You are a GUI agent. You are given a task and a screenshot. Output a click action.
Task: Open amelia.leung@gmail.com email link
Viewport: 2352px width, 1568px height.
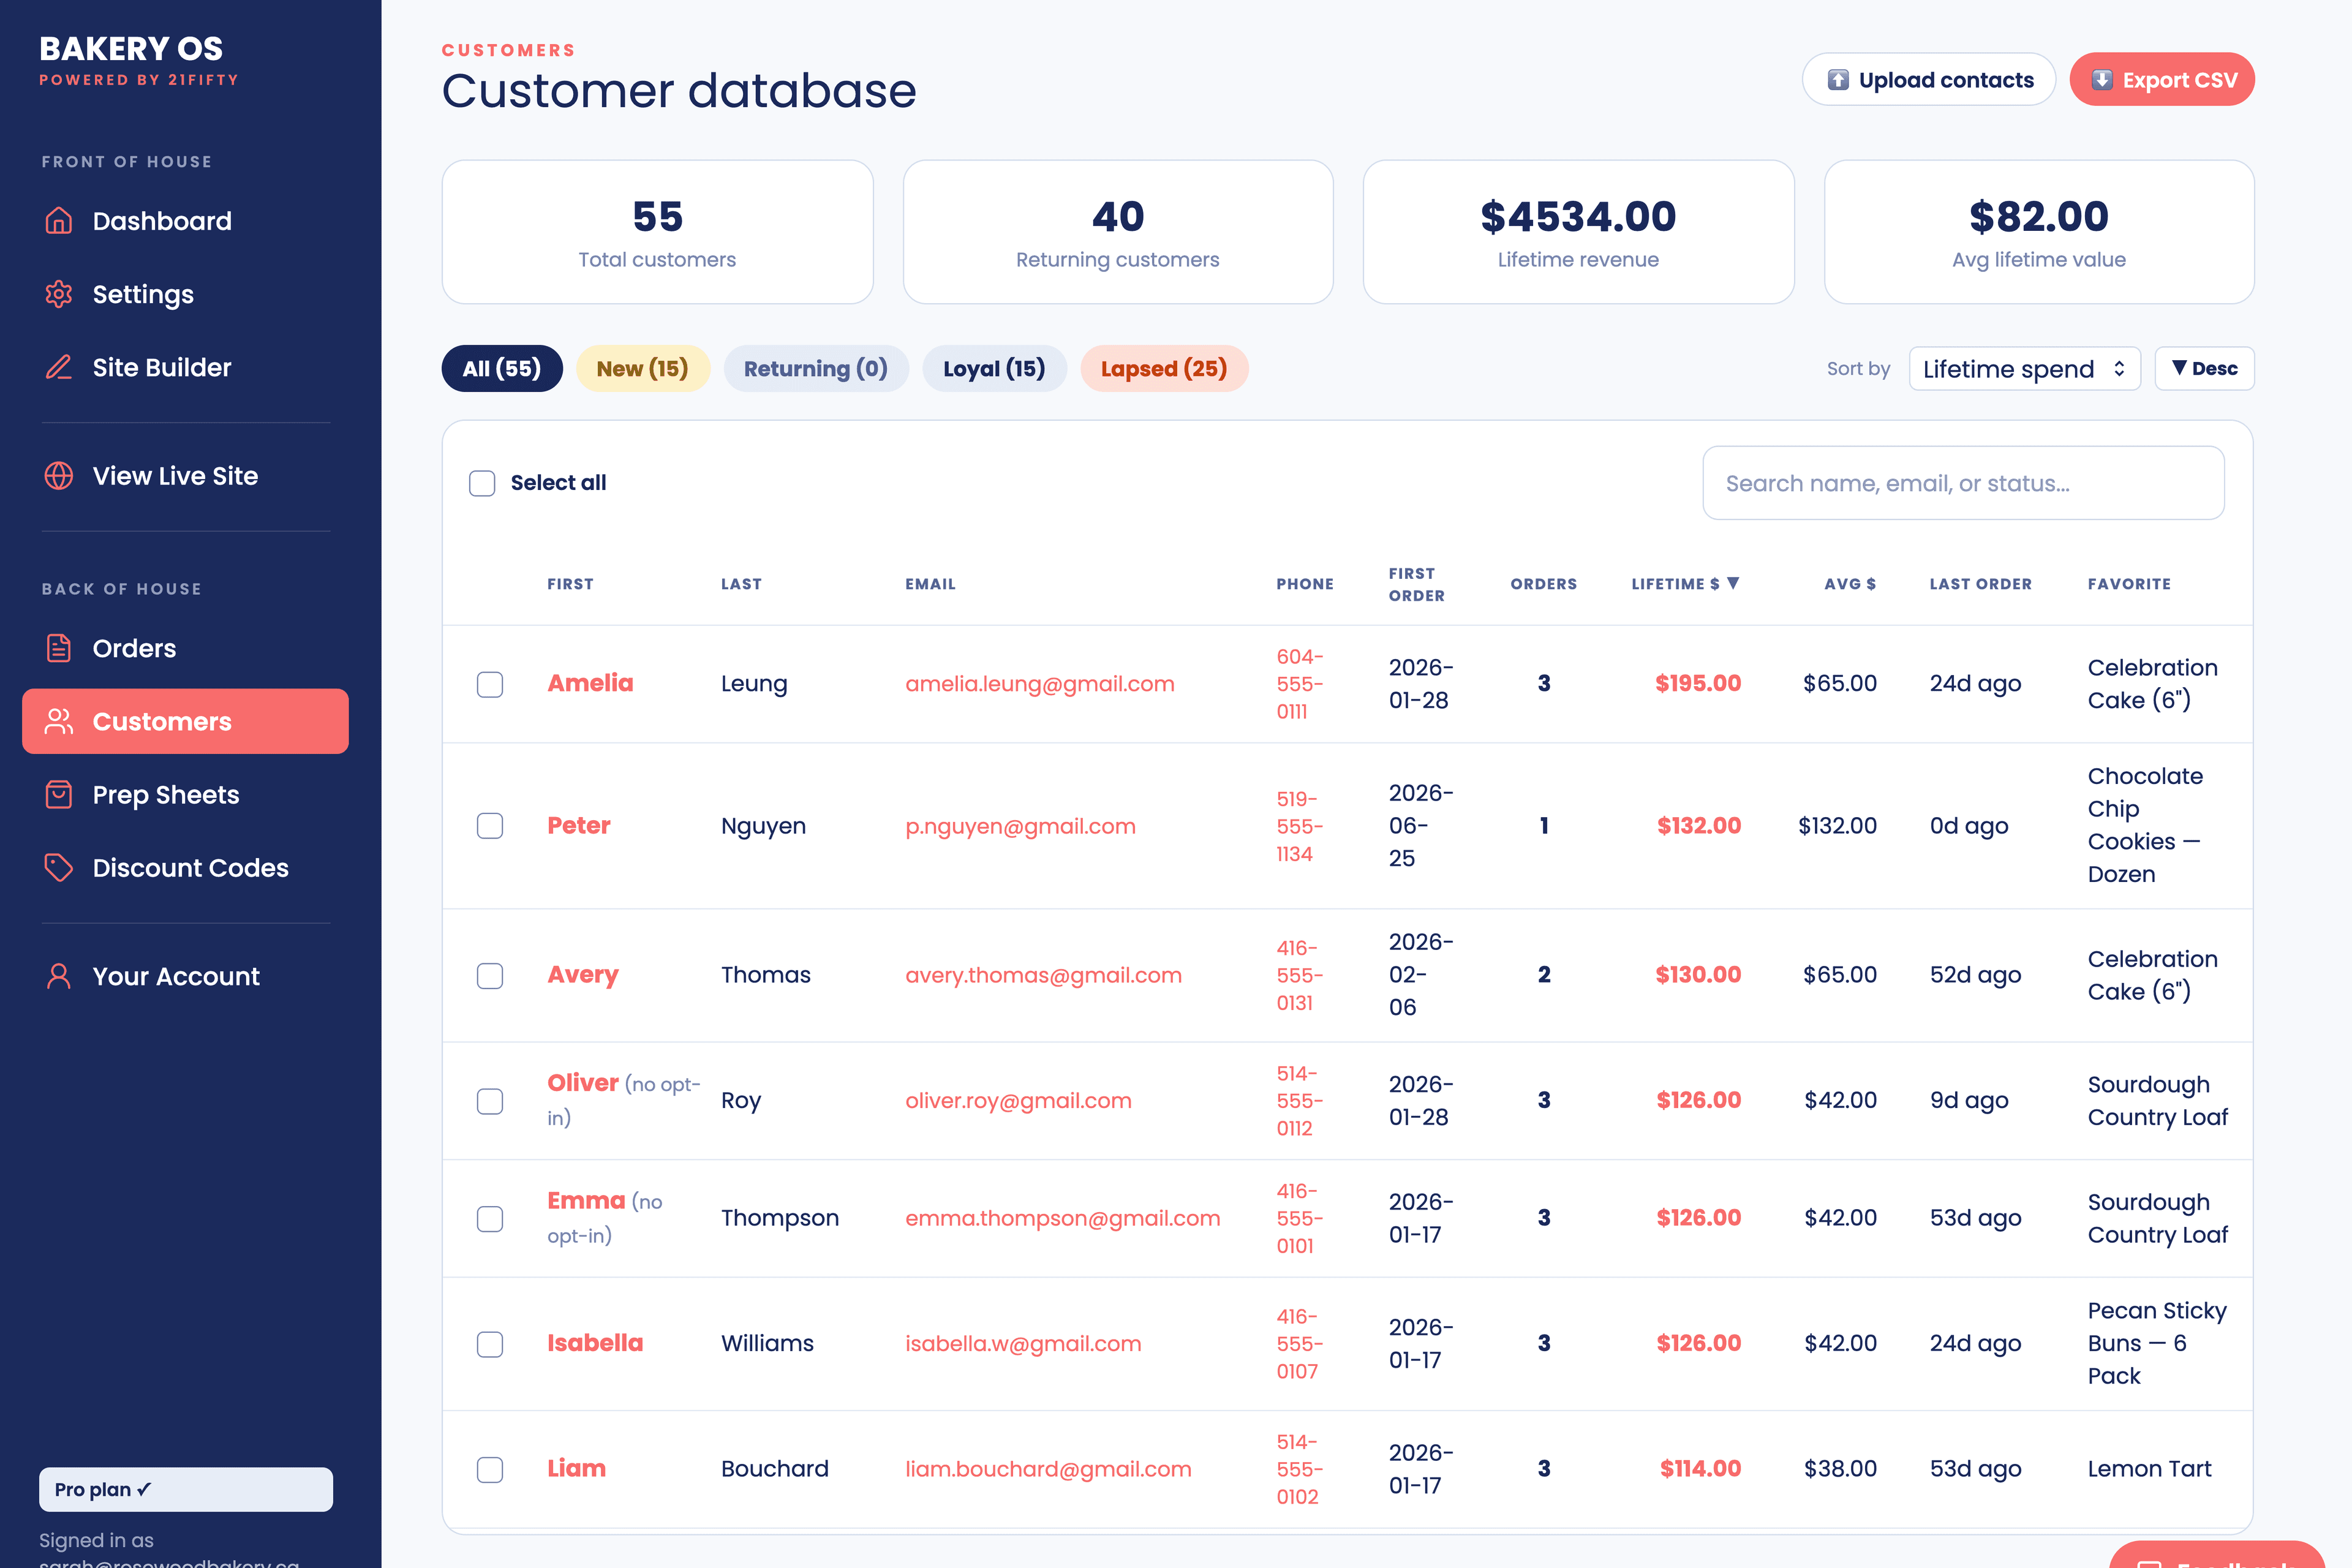(1040, 684)
